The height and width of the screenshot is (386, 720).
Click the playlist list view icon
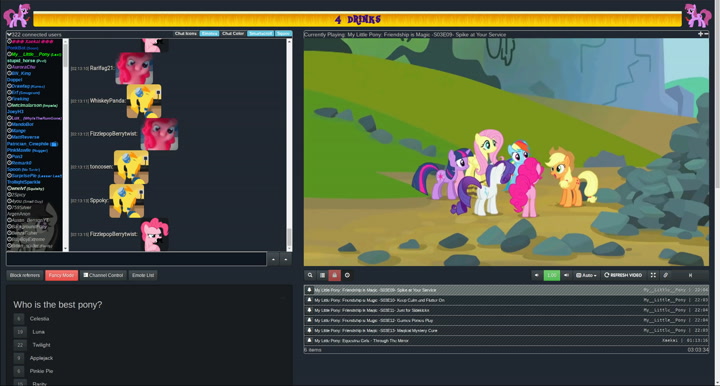(322, 275)
